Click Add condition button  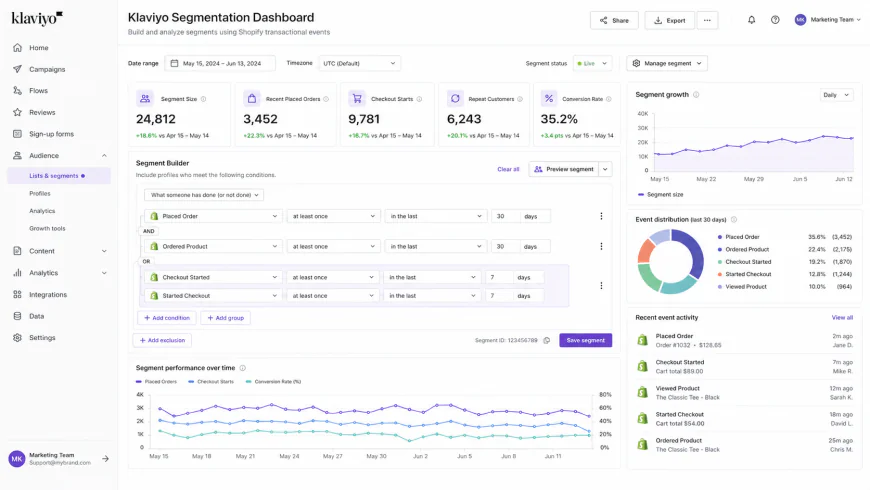point(166,318)
